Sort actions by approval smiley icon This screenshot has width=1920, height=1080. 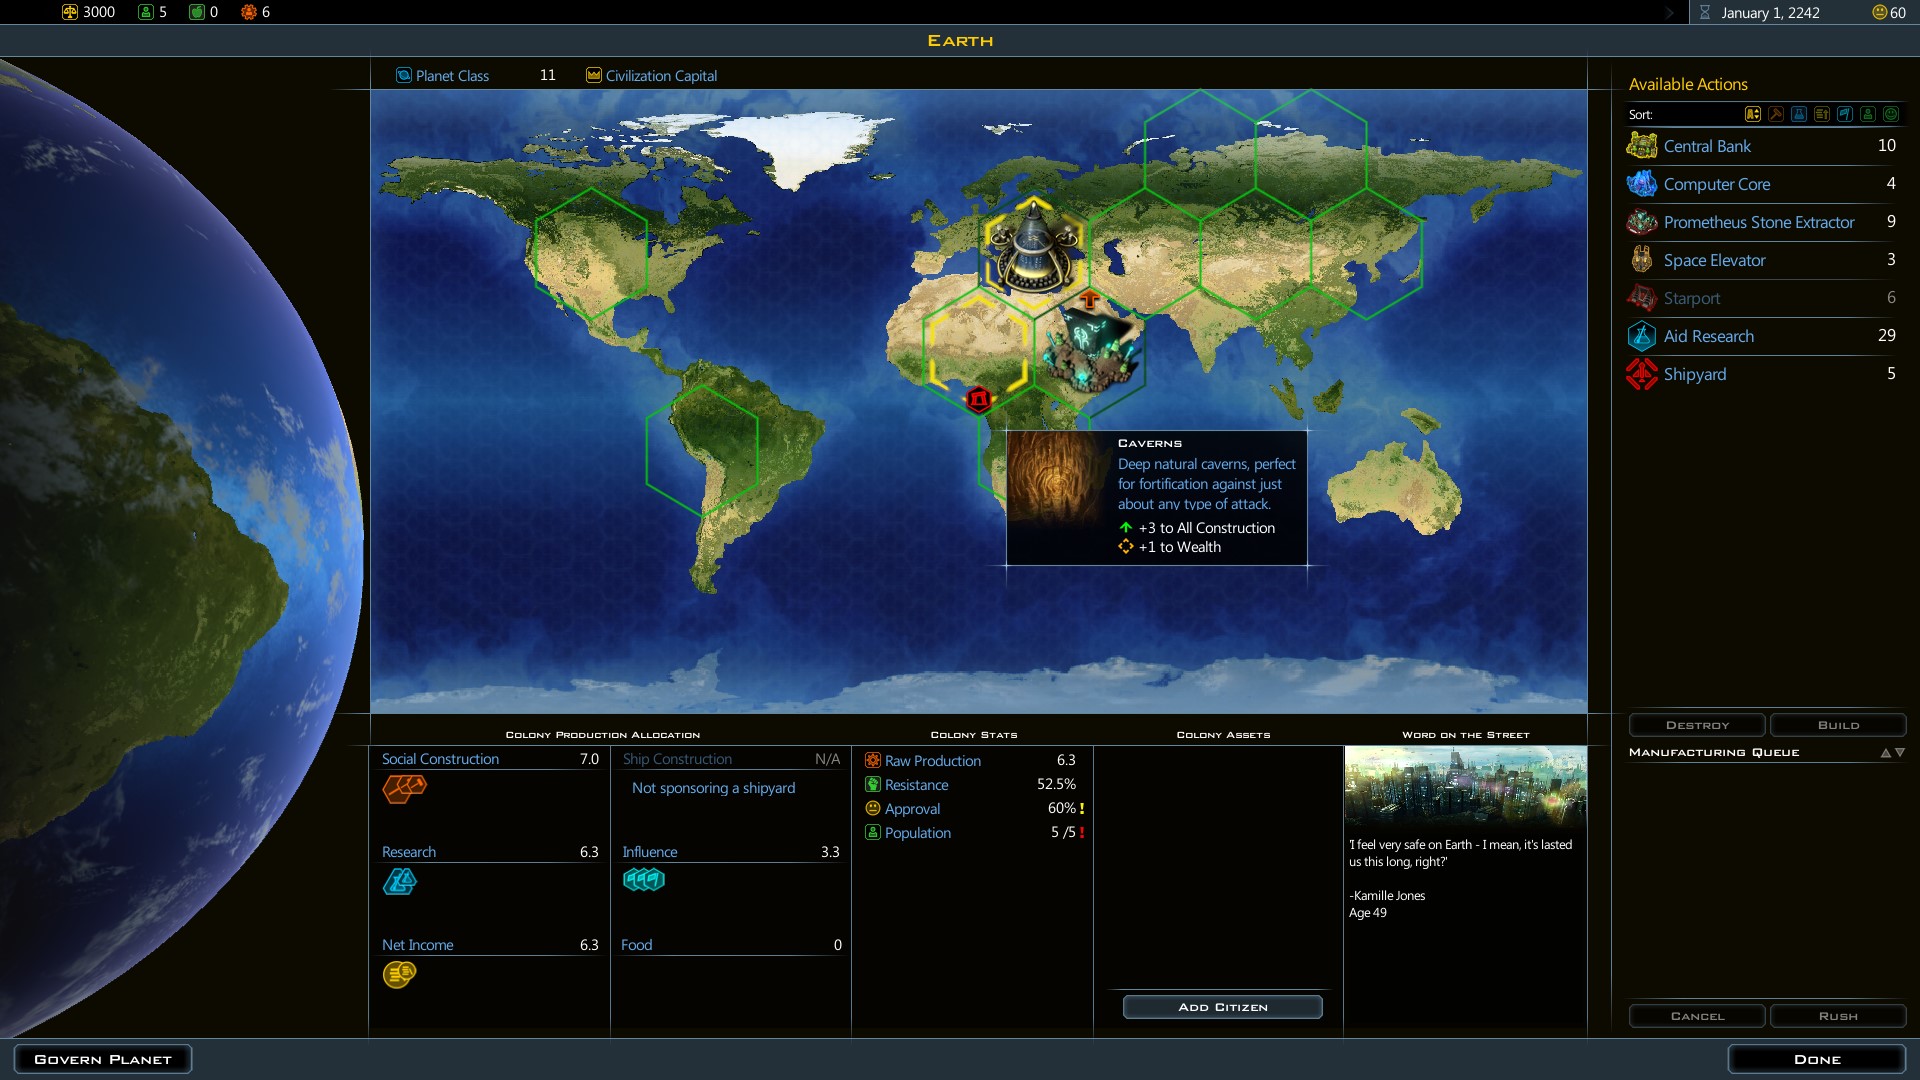1891,114
